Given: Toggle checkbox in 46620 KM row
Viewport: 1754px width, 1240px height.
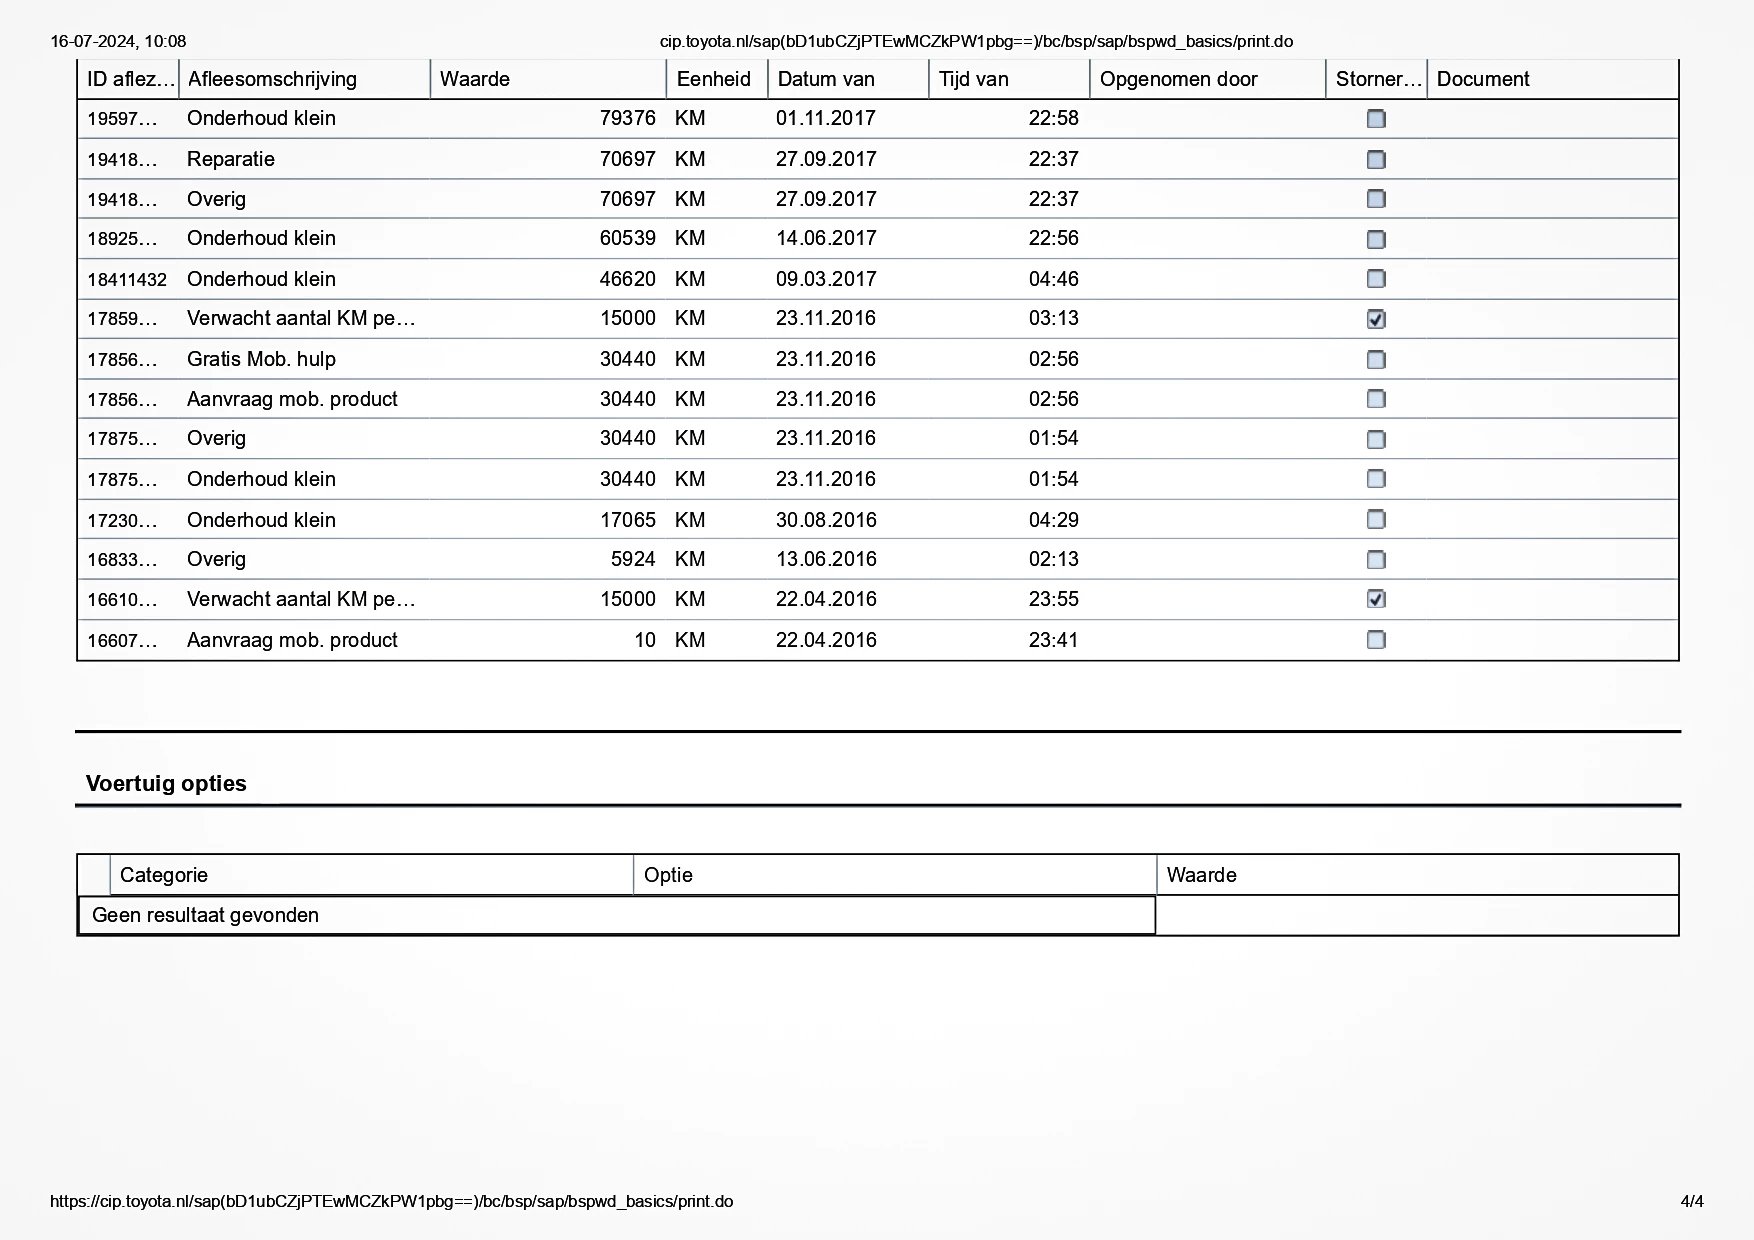Looking at the screenshot, I should [x=1376, y=279].
